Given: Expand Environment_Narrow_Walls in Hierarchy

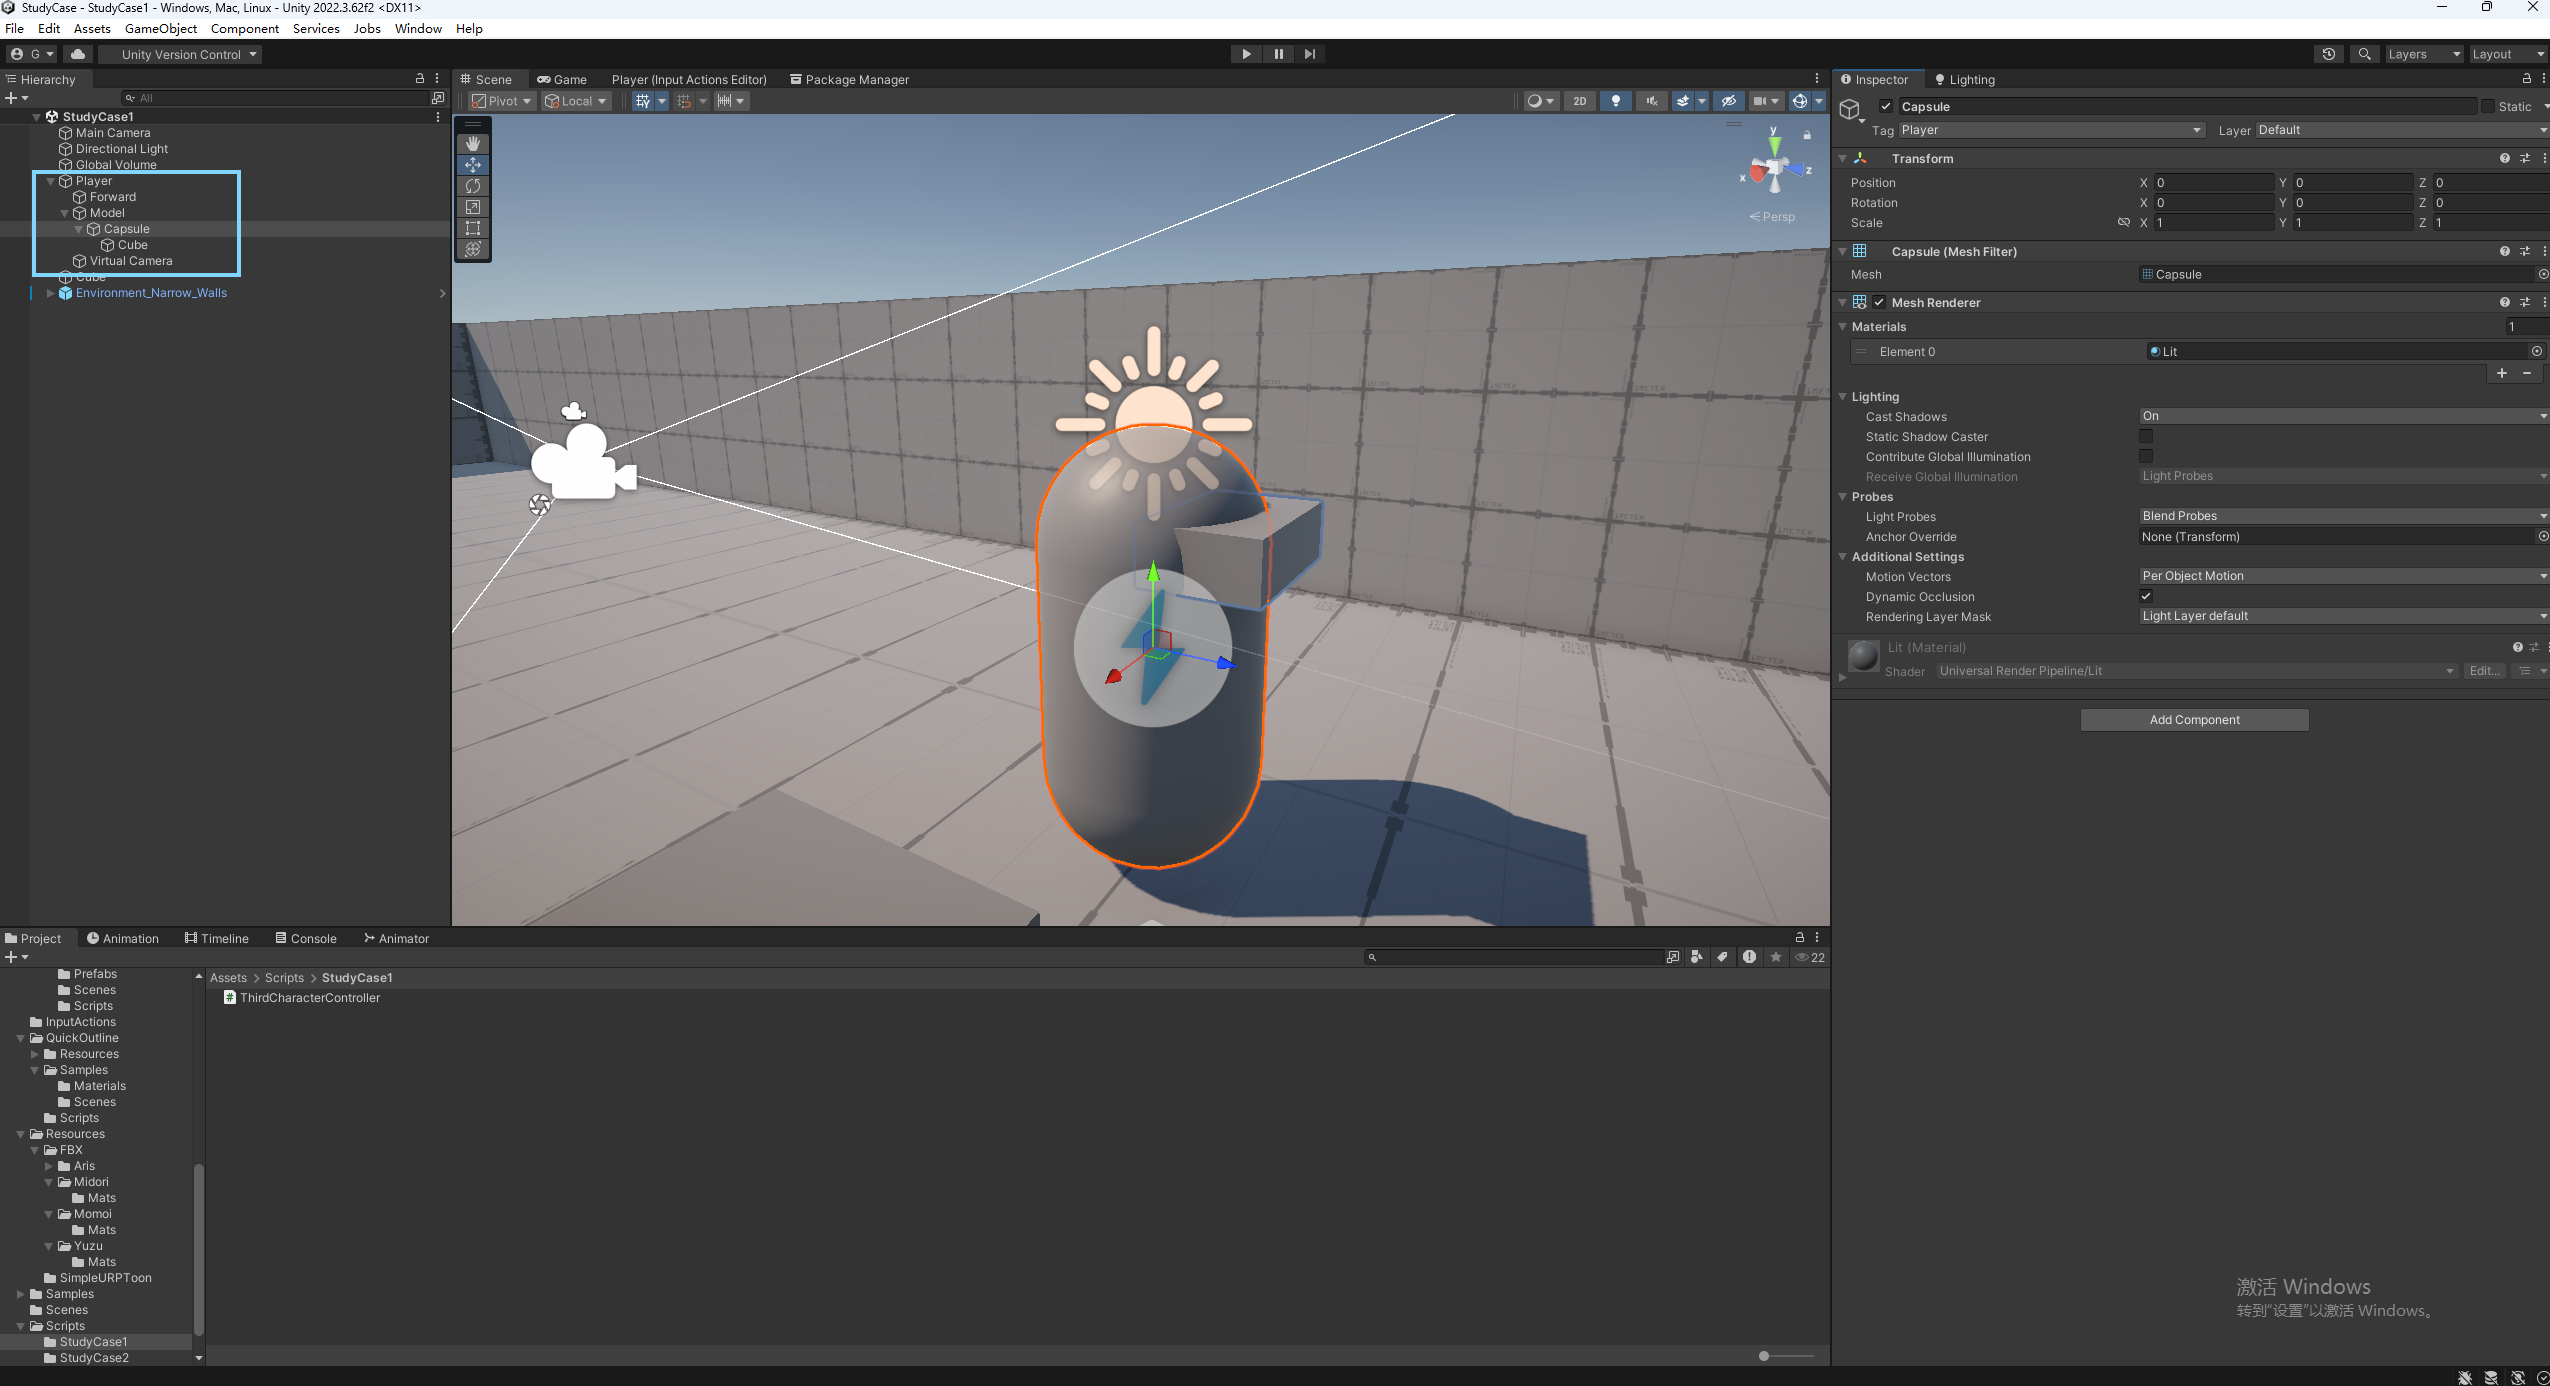Looking at the screenshot, I should [x=50, y=293].
